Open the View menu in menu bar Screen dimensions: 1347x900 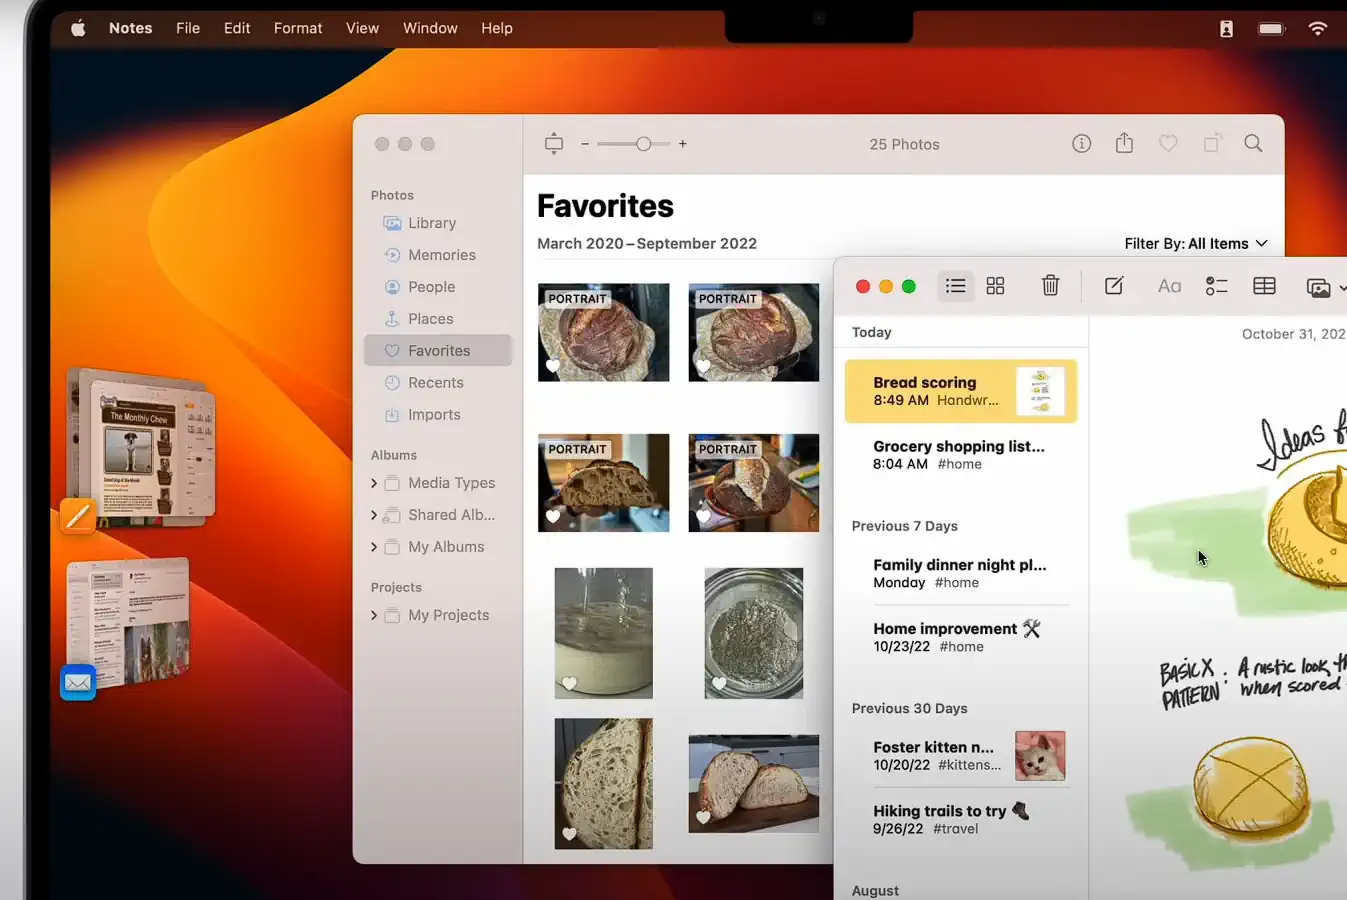coord(362,28)
